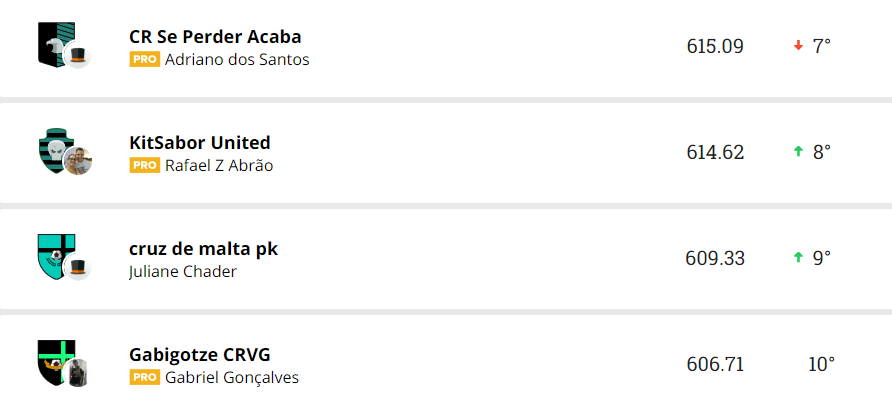Click Rafael Z Abrão profile photo
The image size is (892, 410).
pos(78,161)
